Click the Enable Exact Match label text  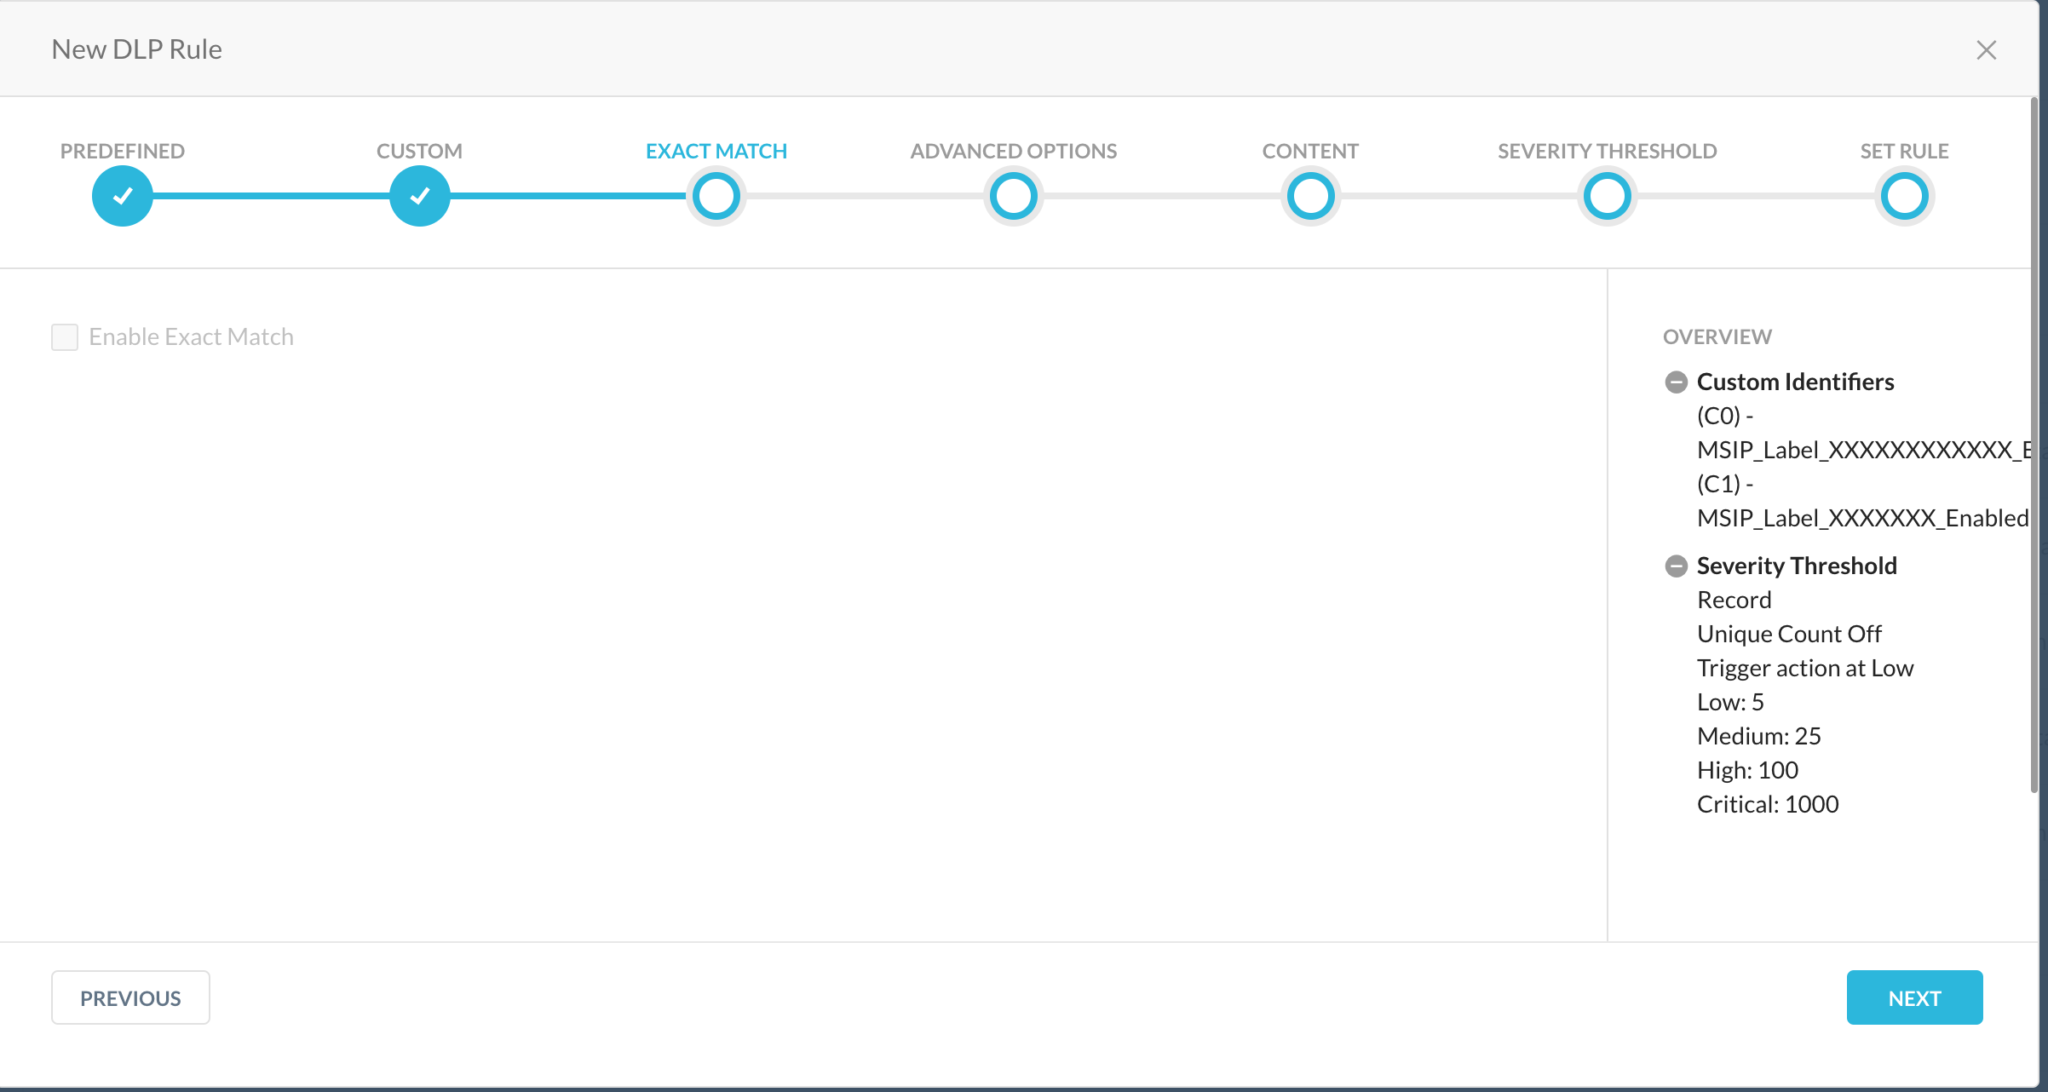(x=191, y=337)
